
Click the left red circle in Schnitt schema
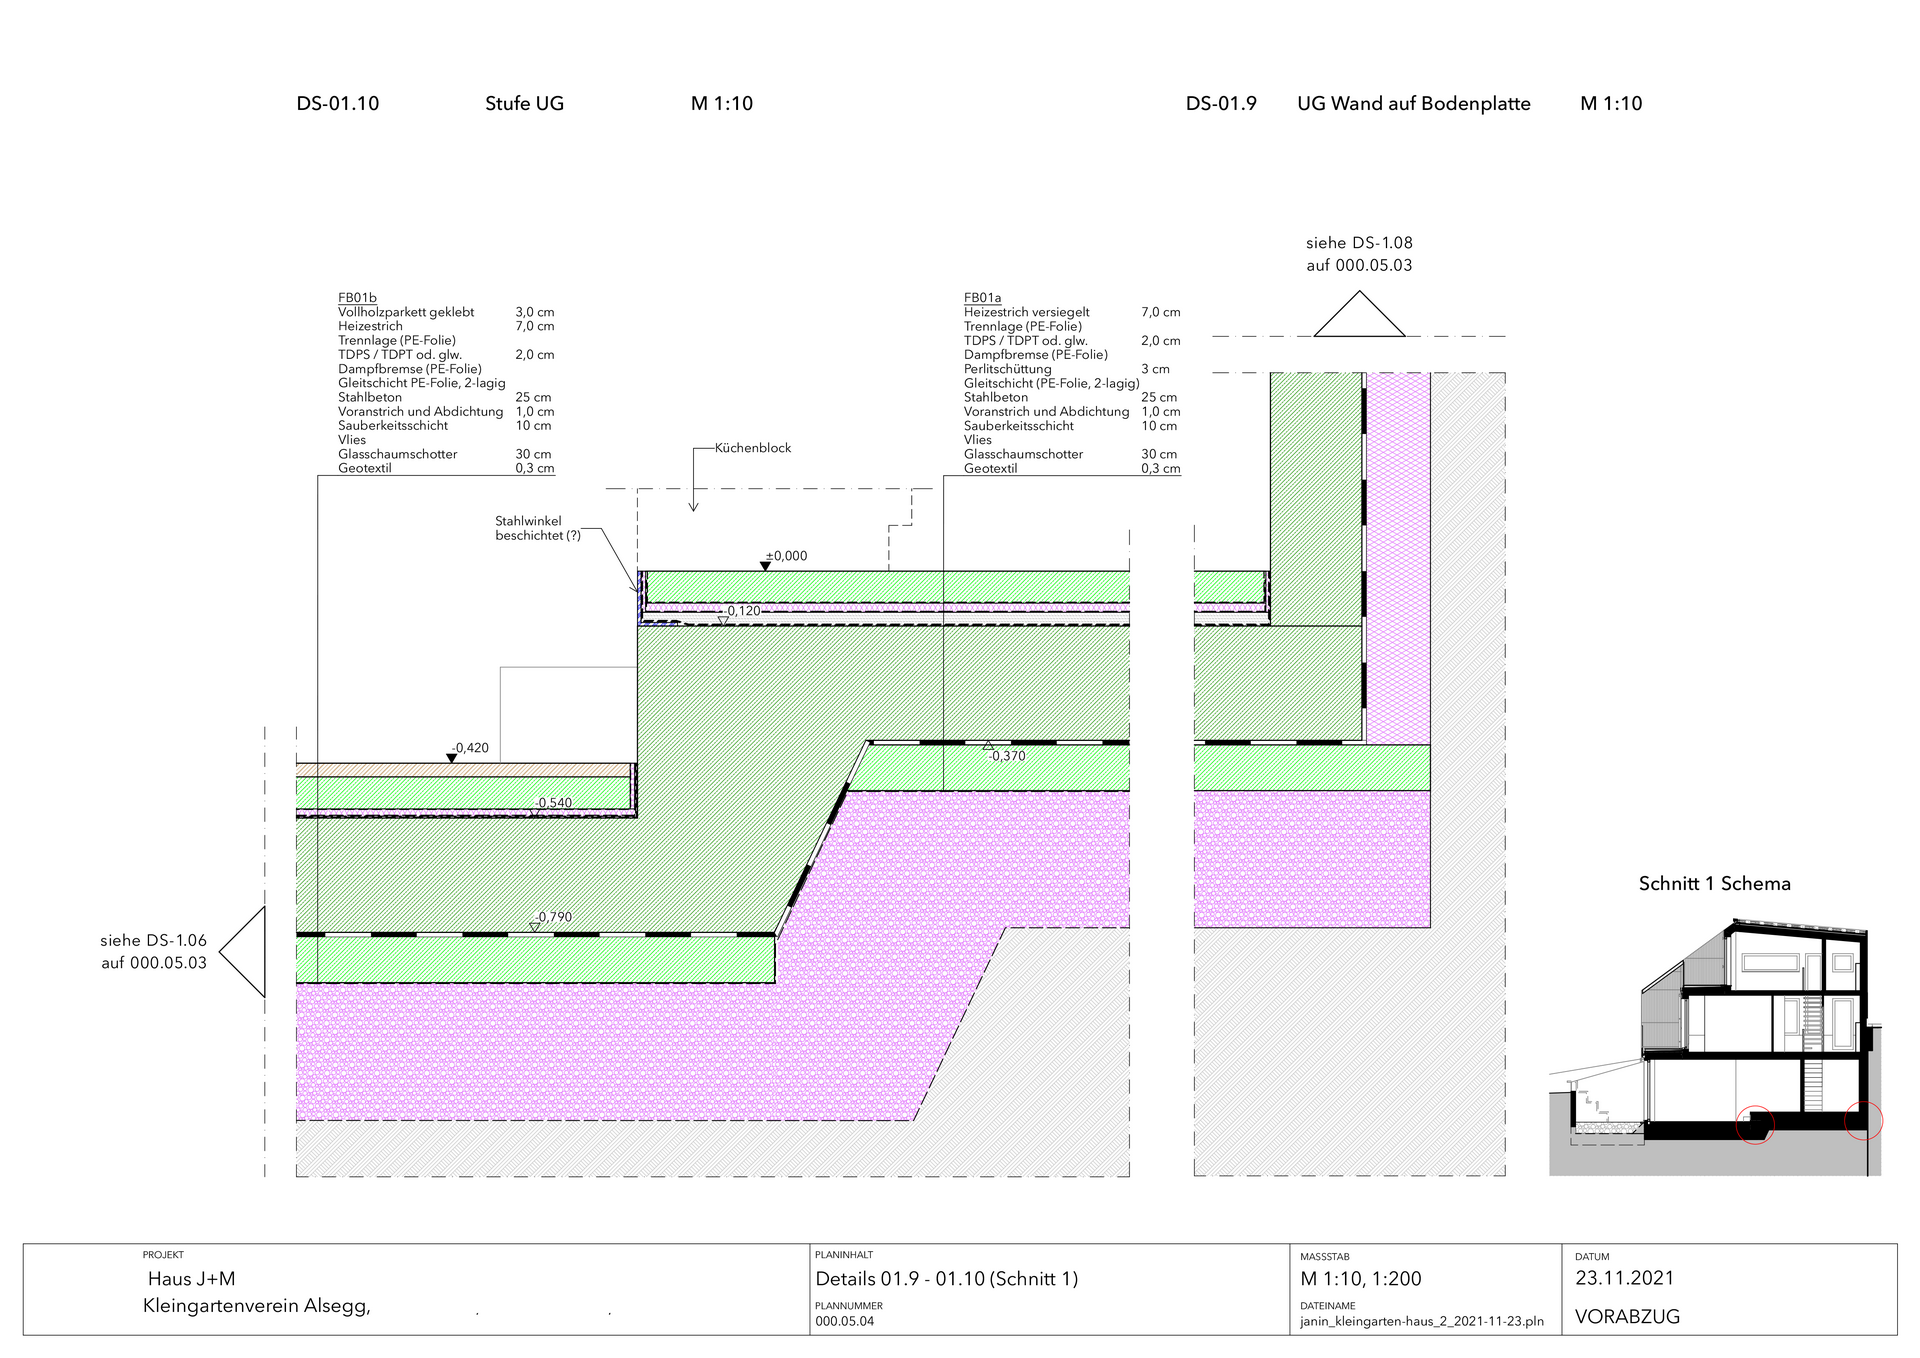[1755, 1124]
